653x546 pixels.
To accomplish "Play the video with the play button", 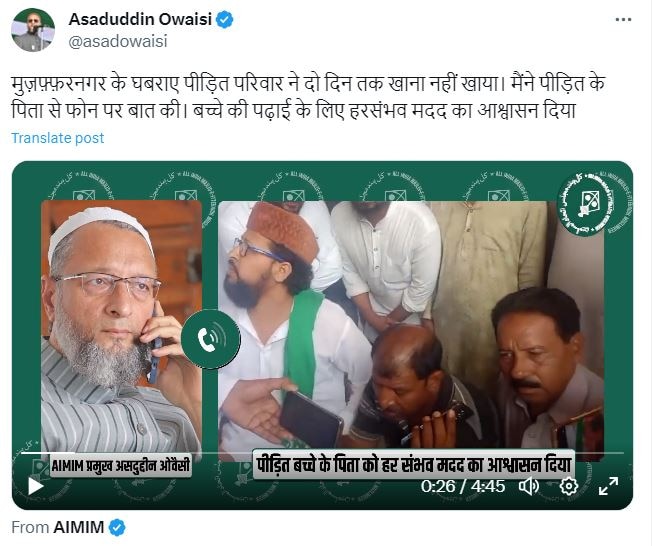I will coord(35,486).
